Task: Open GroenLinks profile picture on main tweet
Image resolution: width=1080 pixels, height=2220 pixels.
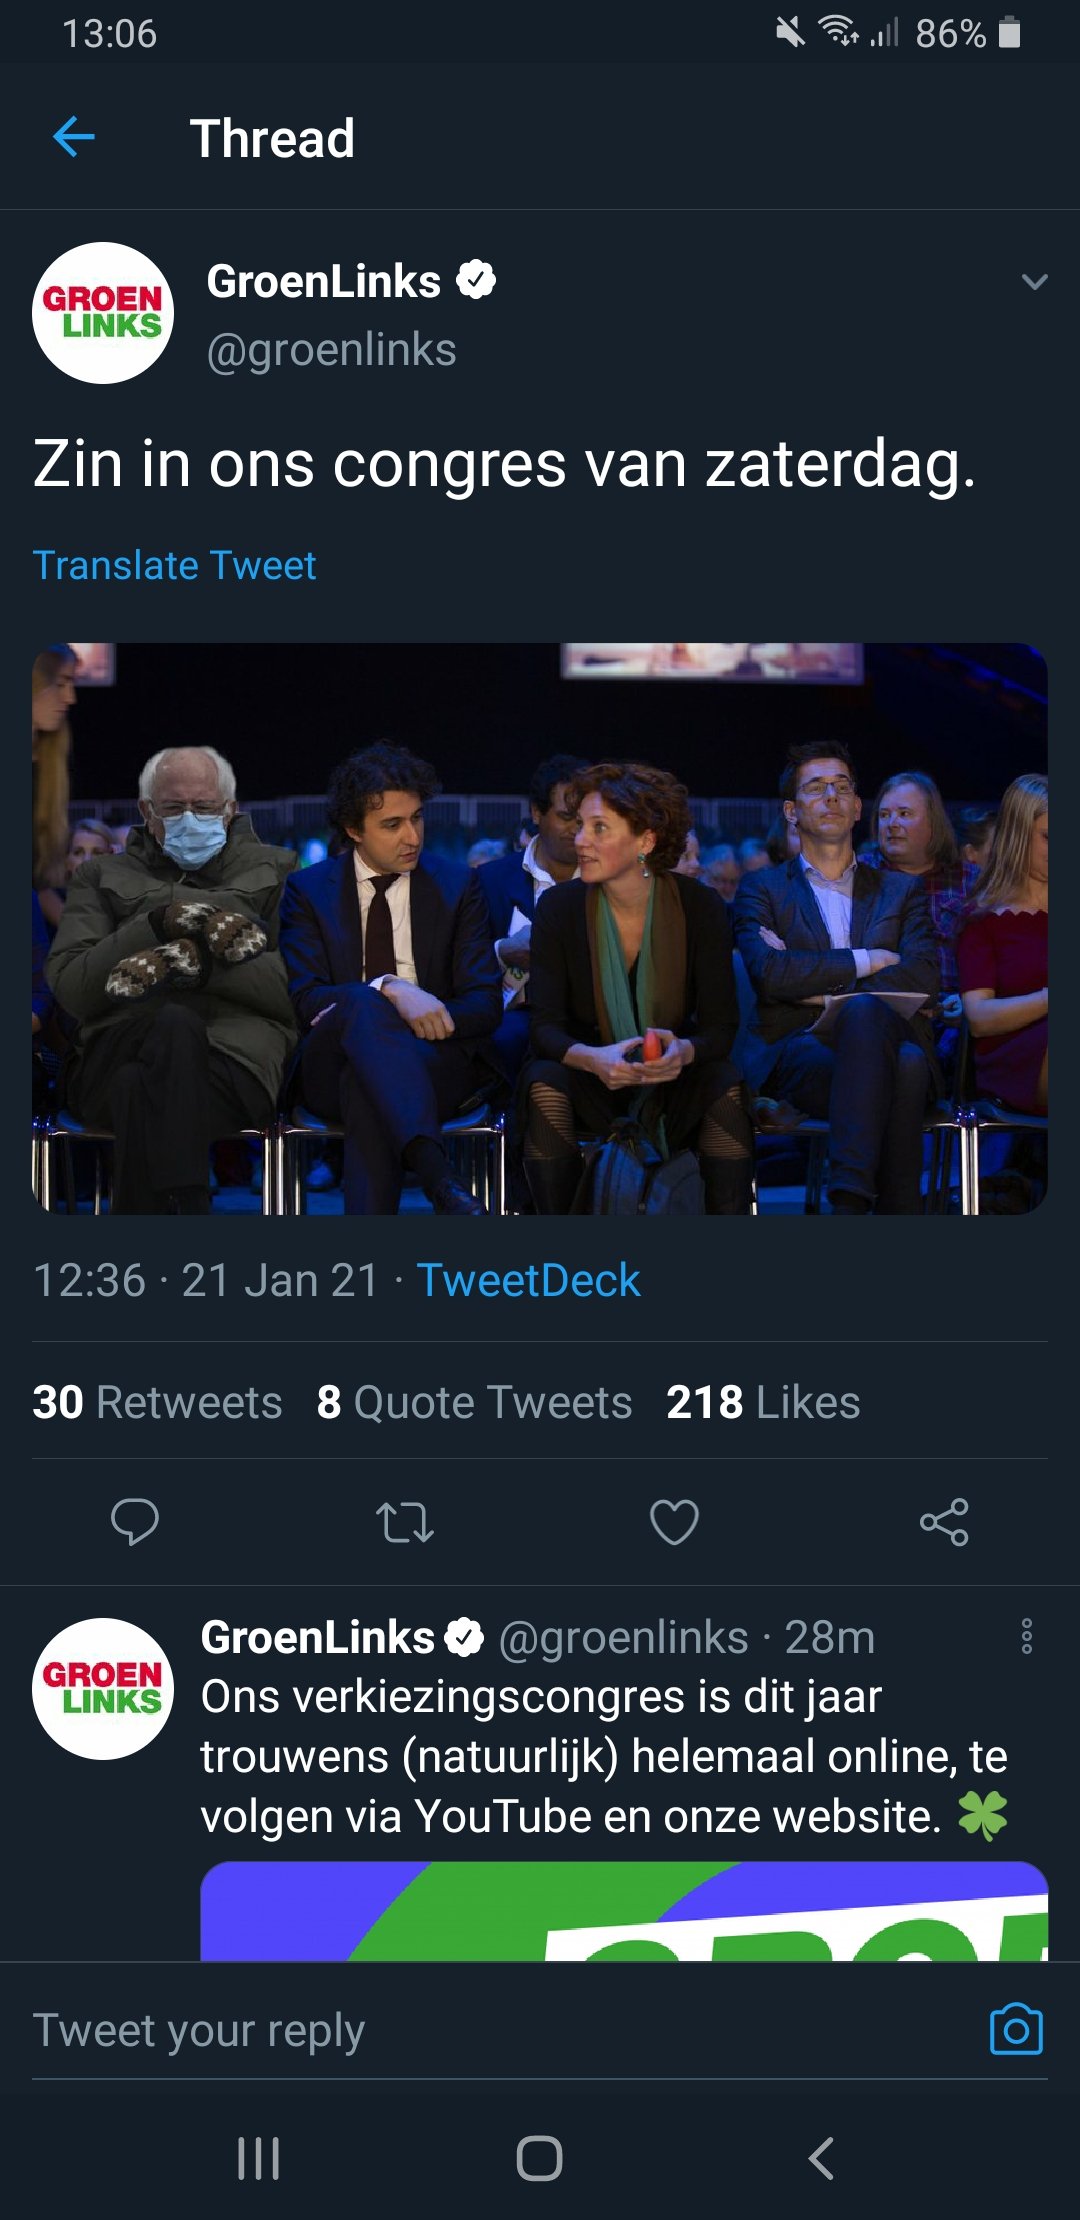Action: tap(103, 313)
